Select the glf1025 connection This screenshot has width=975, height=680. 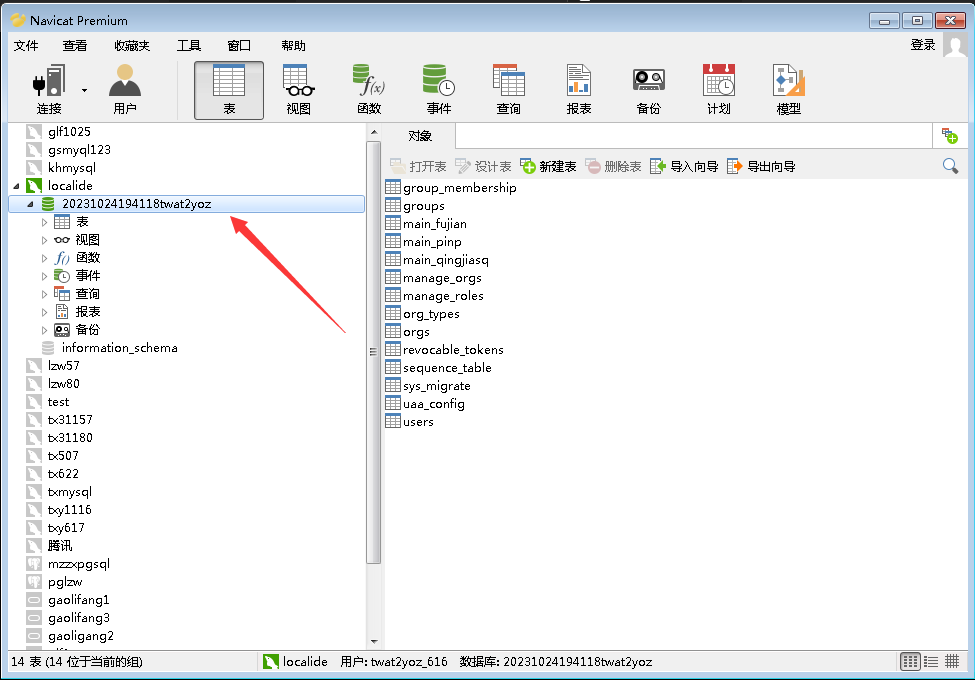(69, 131)
